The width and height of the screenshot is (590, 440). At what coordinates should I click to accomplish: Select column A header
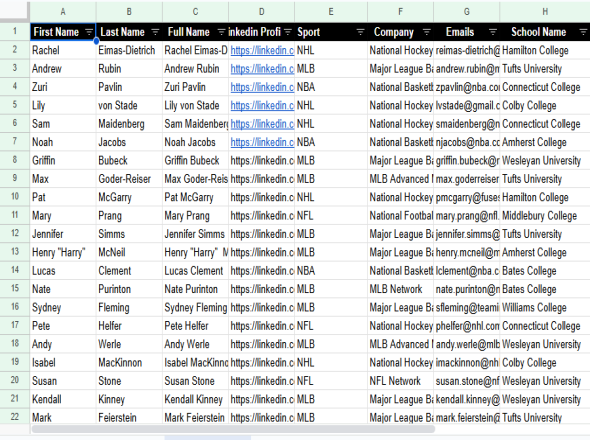pos(63,12)
